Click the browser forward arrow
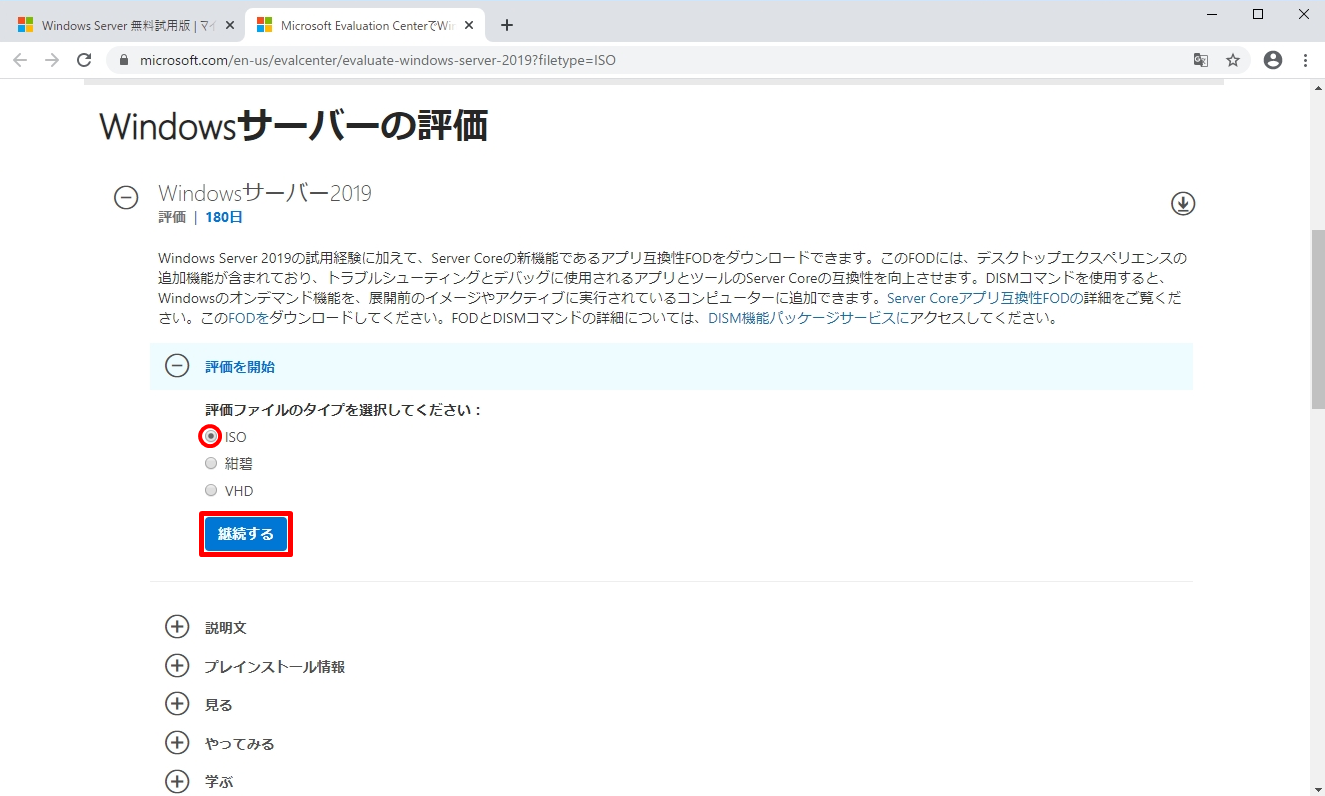Viewport: 1325px width, 796px height. (x=52, y=60)
